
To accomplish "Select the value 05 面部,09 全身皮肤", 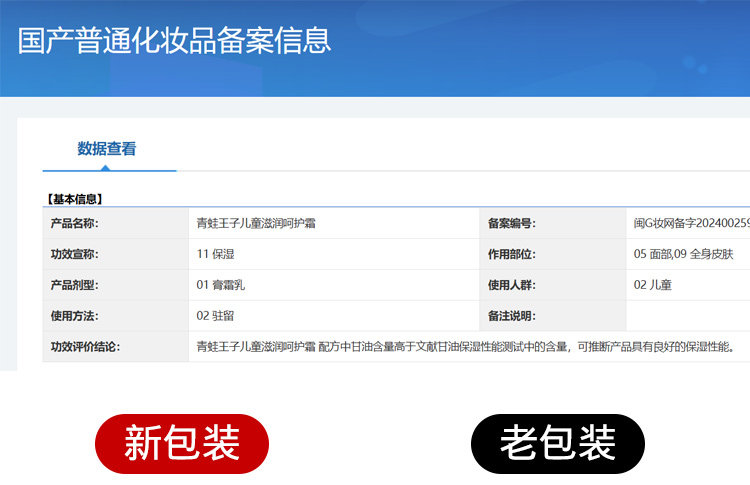I will [684, 254].
